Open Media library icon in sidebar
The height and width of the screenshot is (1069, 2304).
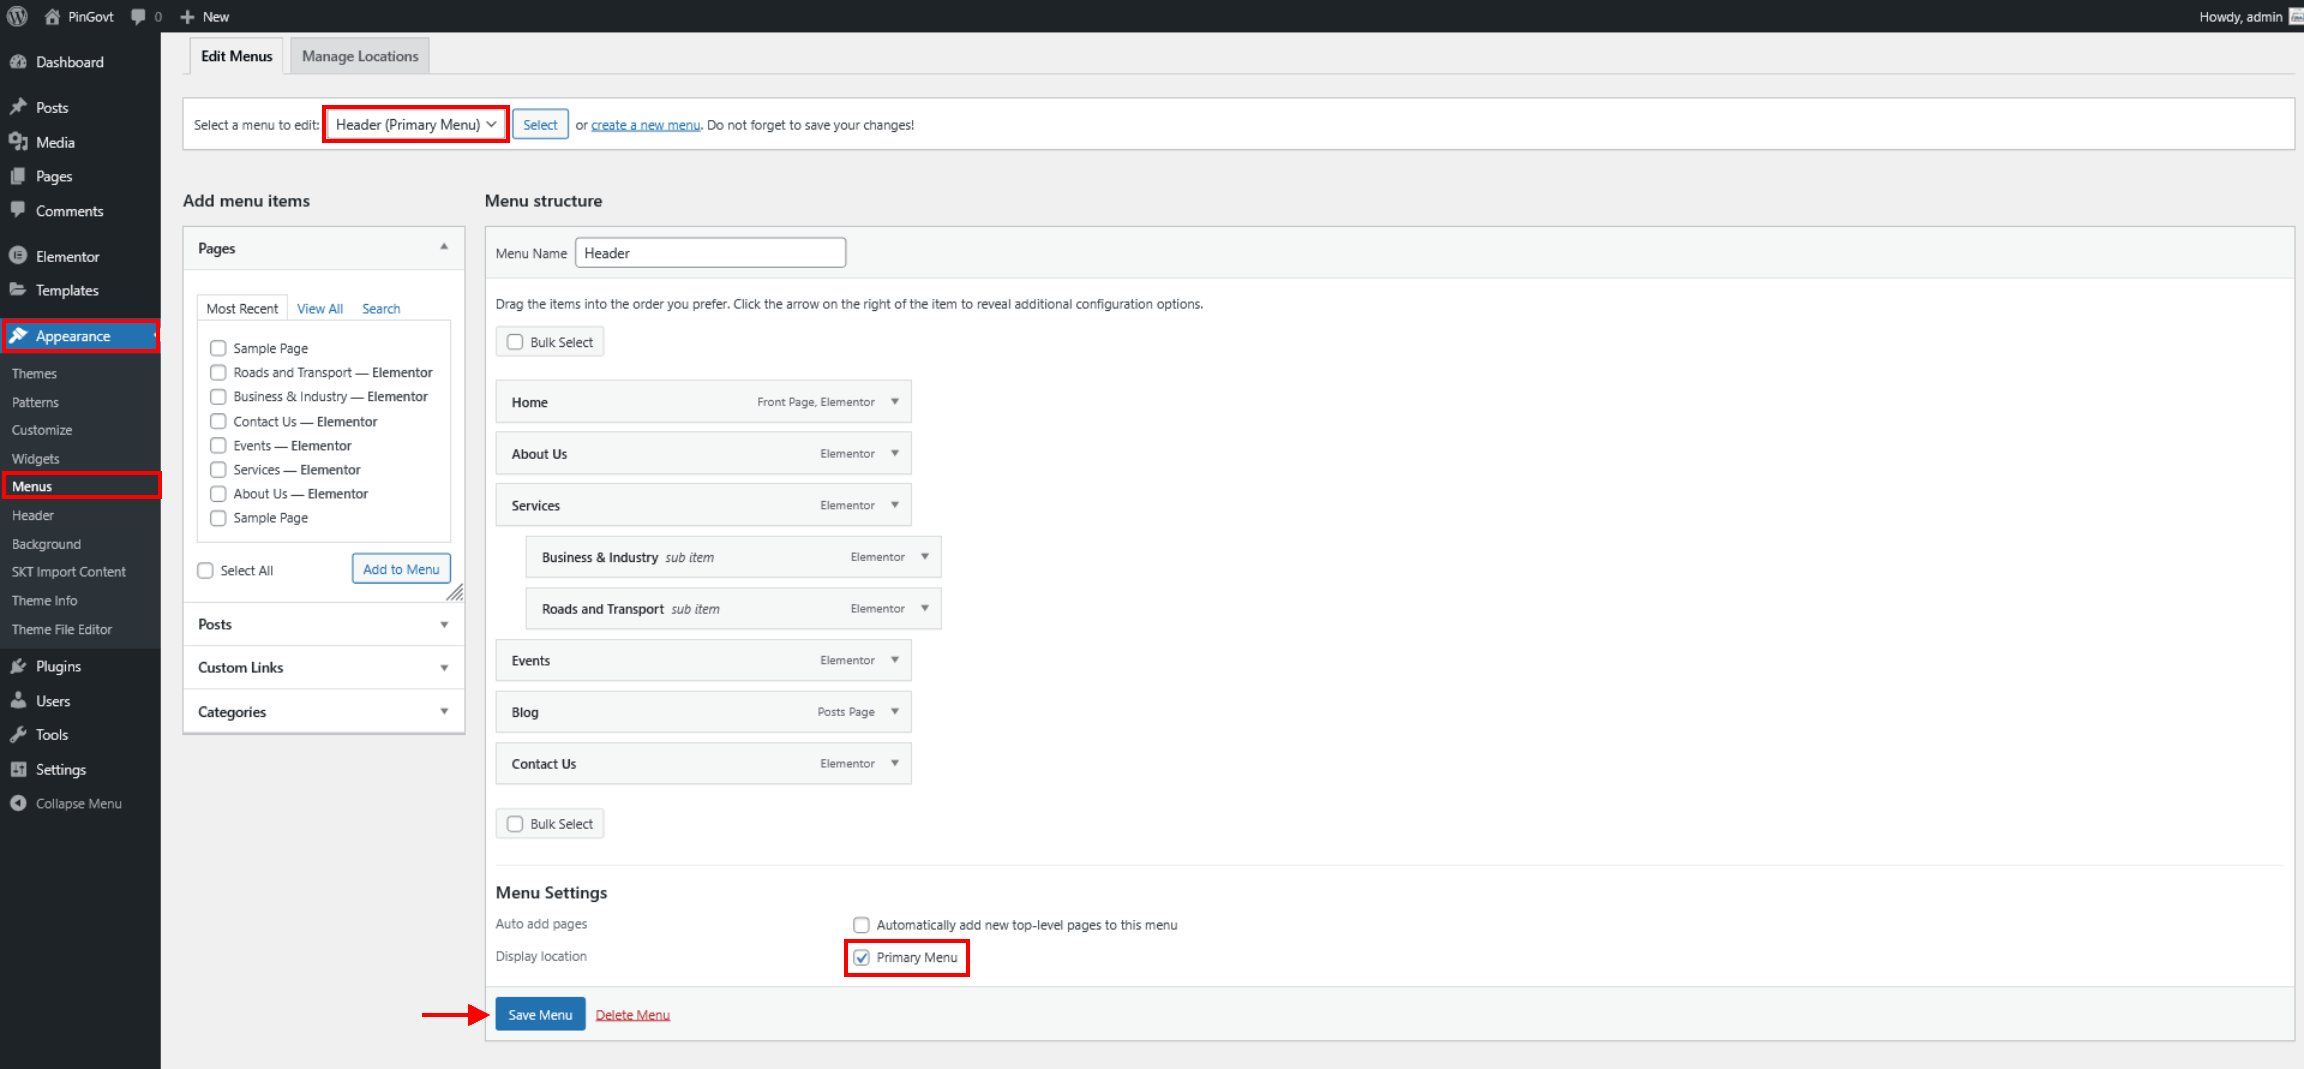tap(18, 142)
